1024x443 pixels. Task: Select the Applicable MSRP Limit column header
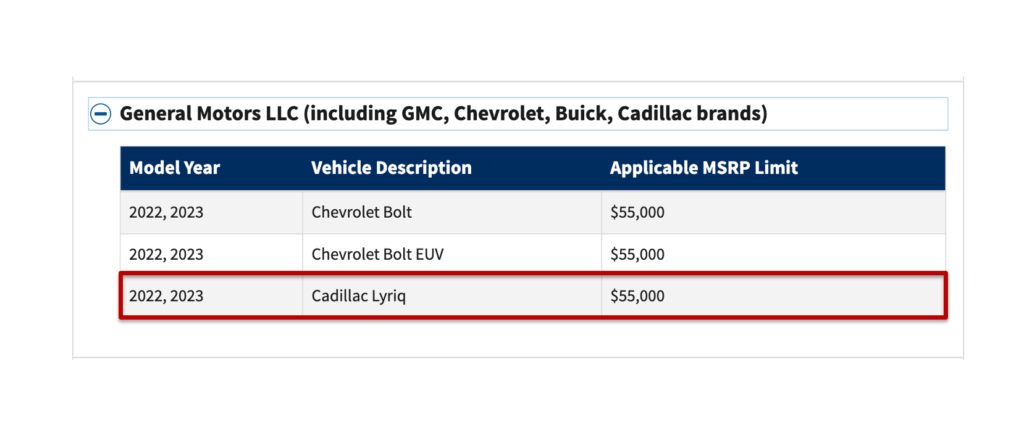(x=703, y=168)
